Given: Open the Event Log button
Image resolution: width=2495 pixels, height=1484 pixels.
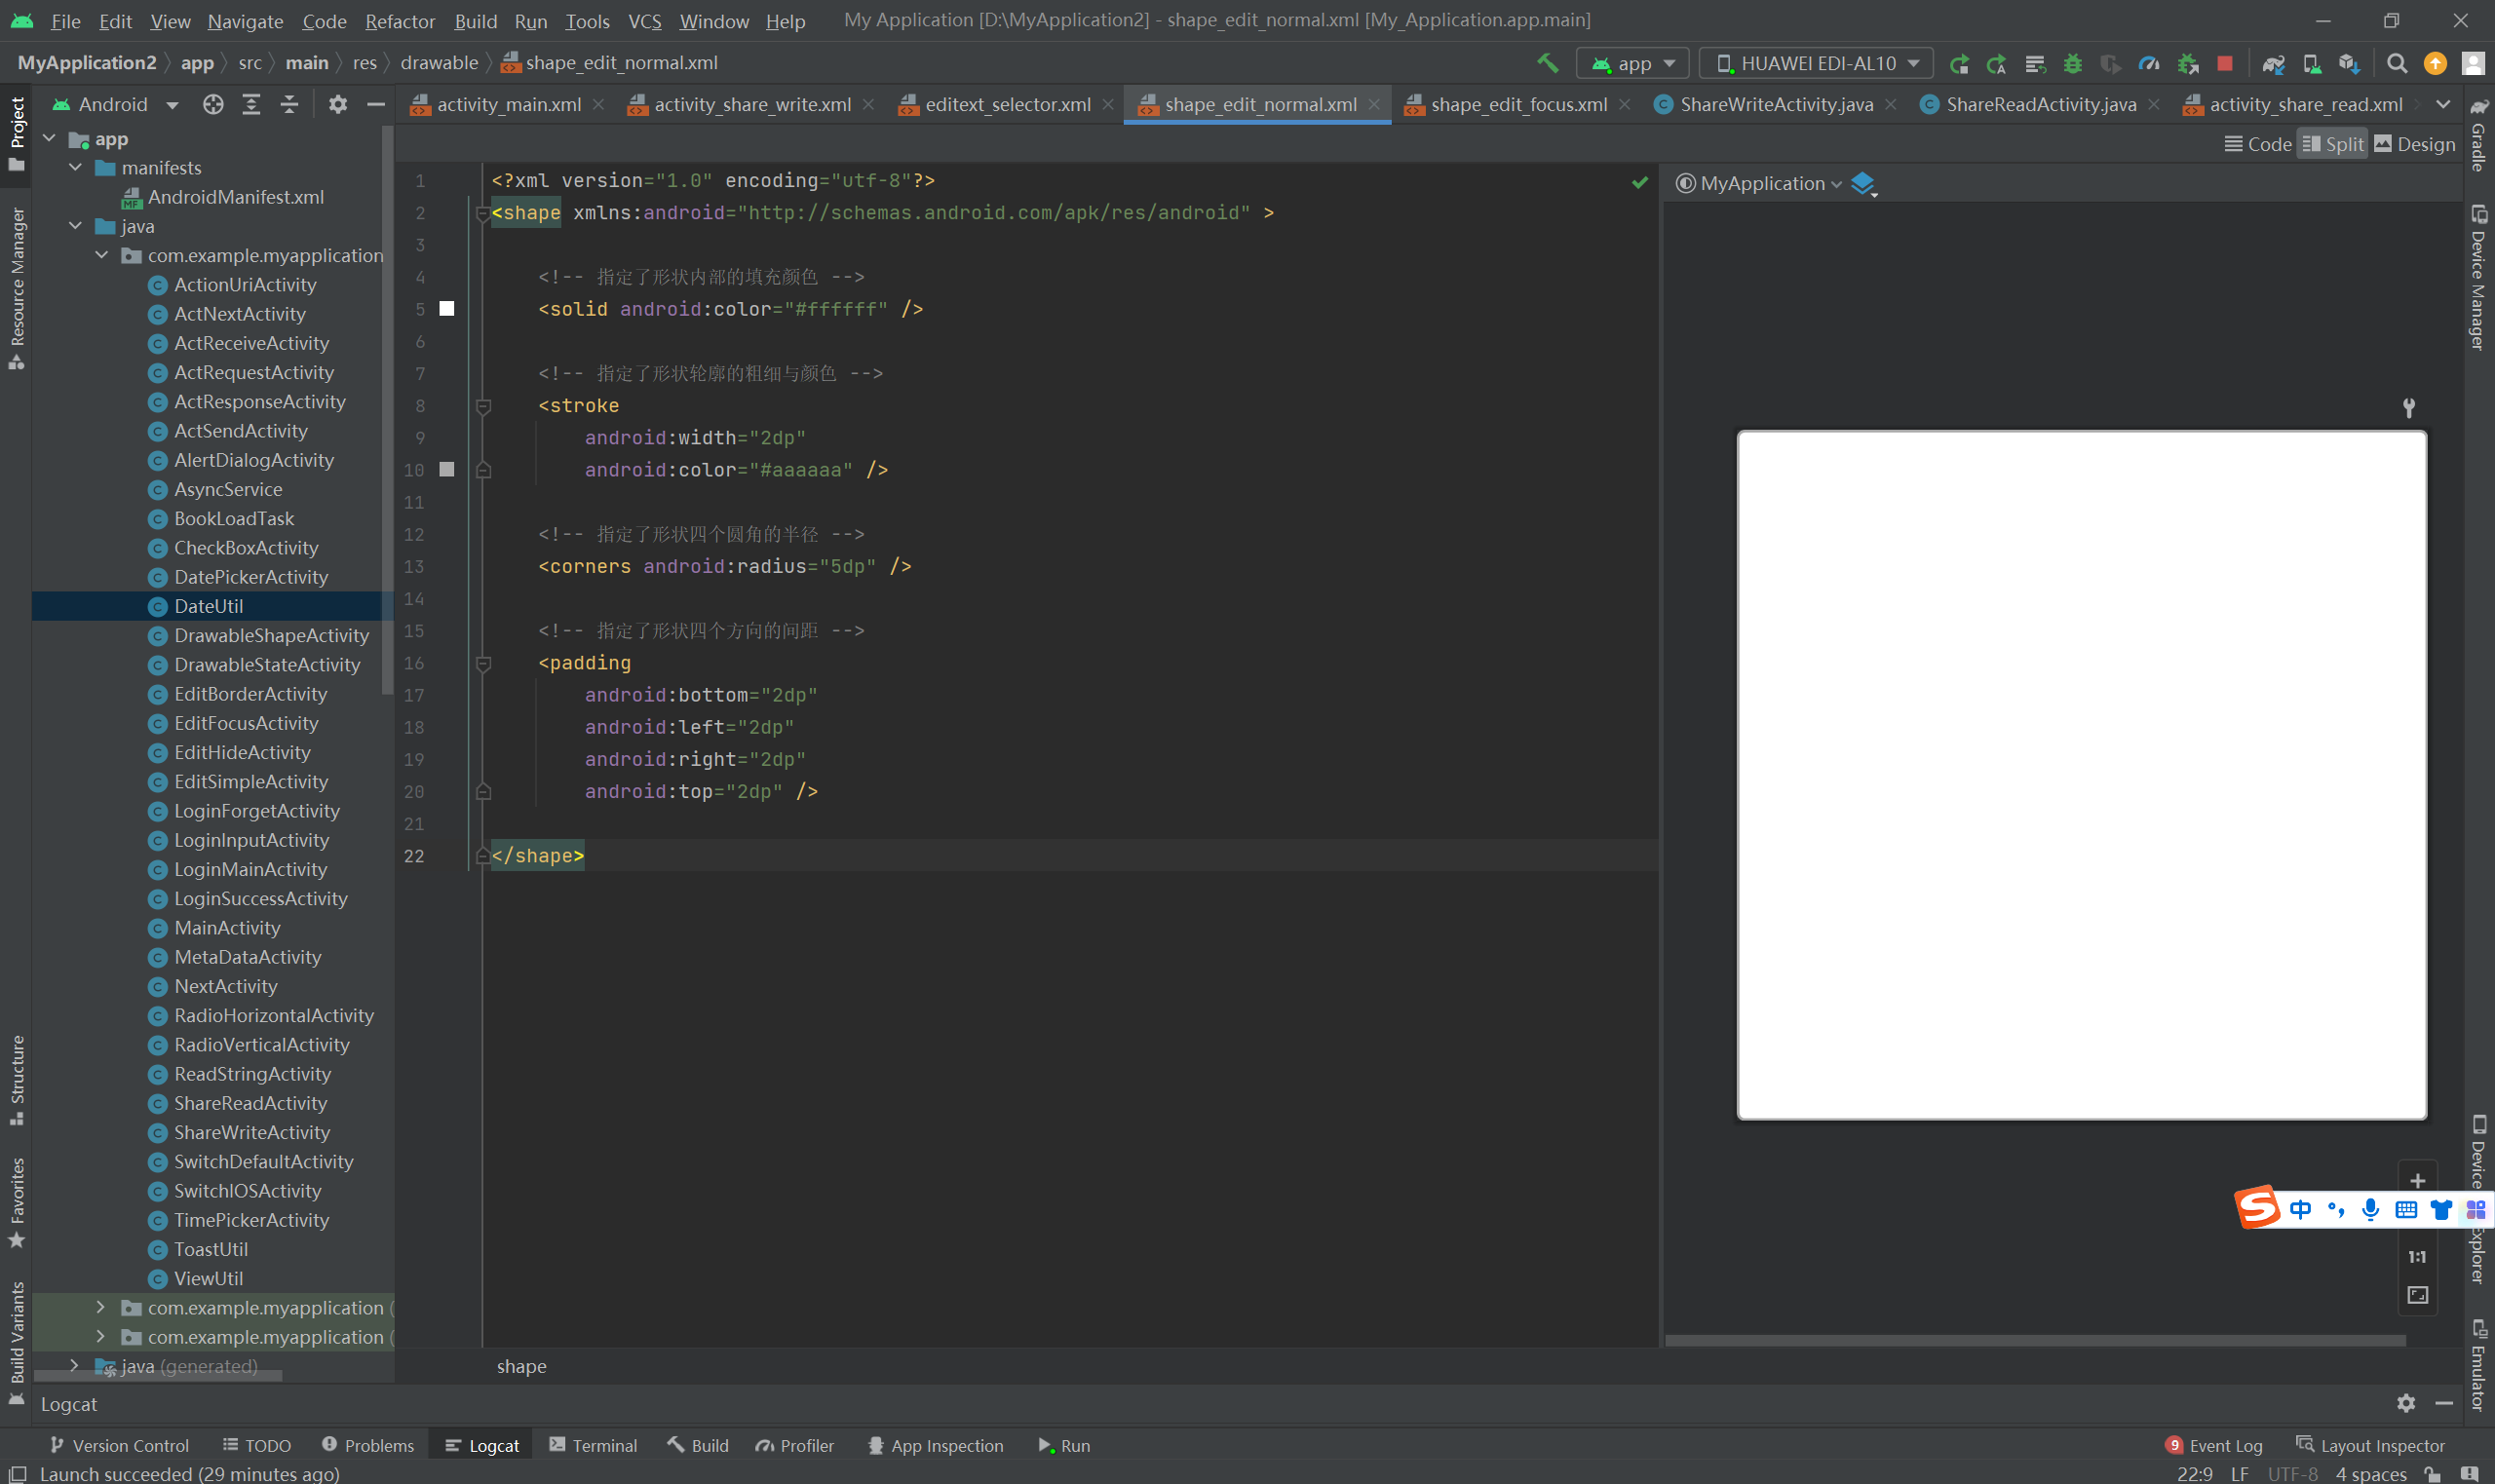Looking at the screenshot, I should [2213, 1445].
